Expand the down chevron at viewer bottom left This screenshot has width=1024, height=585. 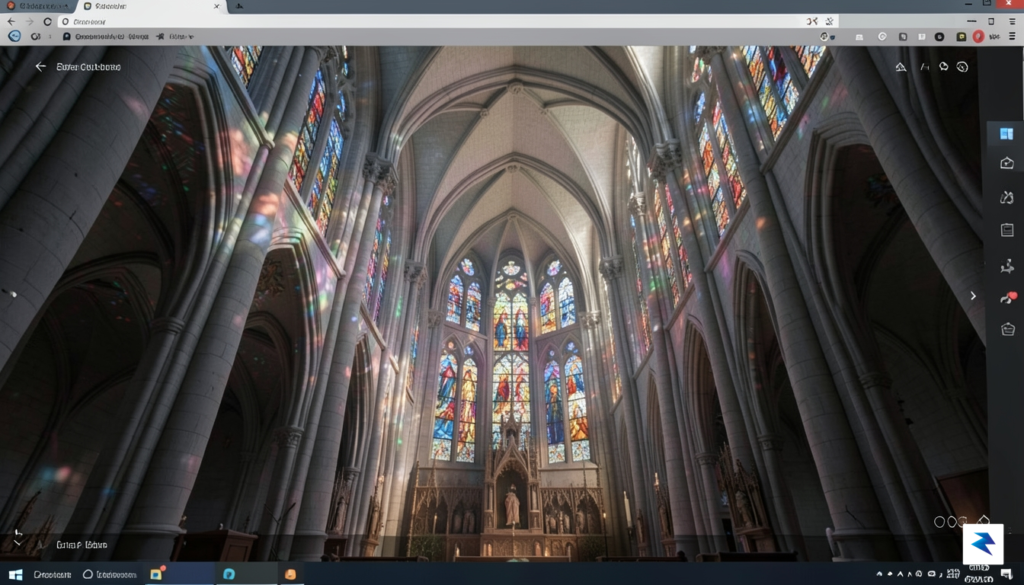click(x=18, y=542)
